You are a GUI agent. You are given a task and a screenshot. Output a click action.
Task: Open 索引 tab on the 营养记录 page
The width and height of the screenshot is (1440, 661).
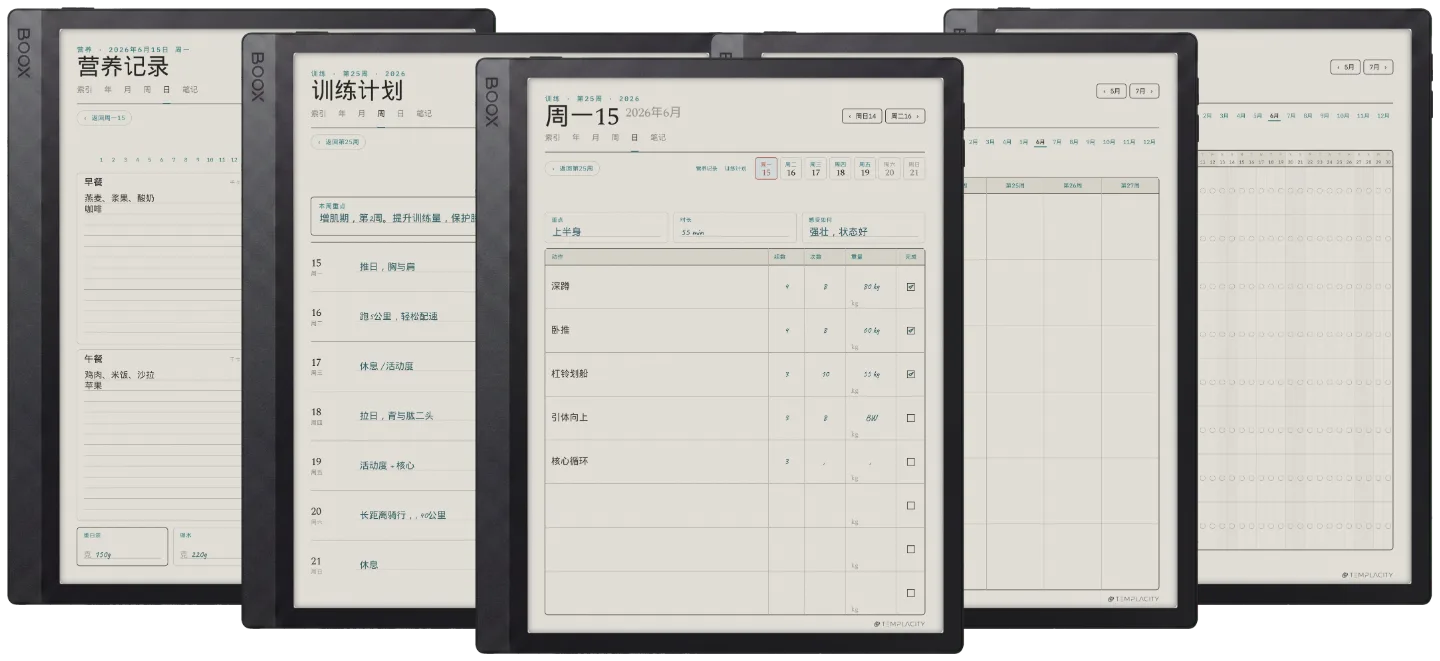pyautogui.click(x=85, y=89)
